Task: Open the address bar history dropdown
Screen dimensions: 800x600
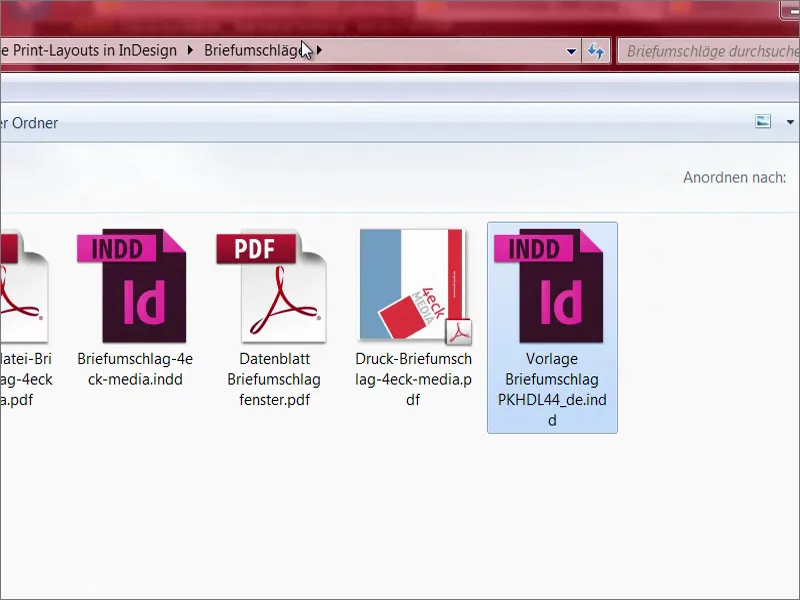Action: (571, 51)
